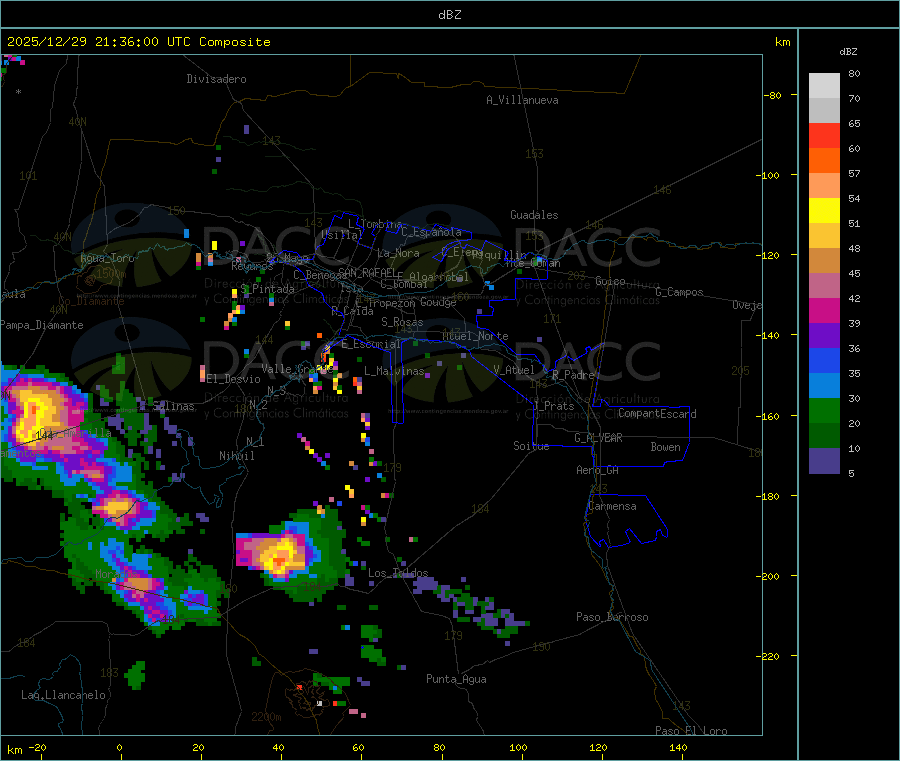Viewport: 900px width, 761px height.
Task: Click the J_Prats location label
Action: click(554, 406)
